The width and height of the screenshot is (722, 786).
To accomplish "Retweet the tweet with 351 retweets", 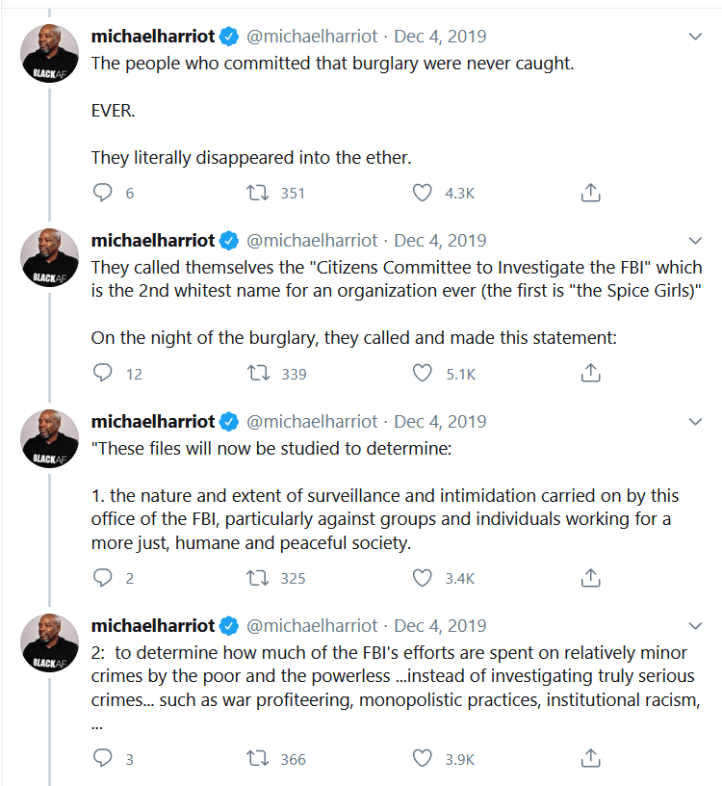I will tap(257, 193).
